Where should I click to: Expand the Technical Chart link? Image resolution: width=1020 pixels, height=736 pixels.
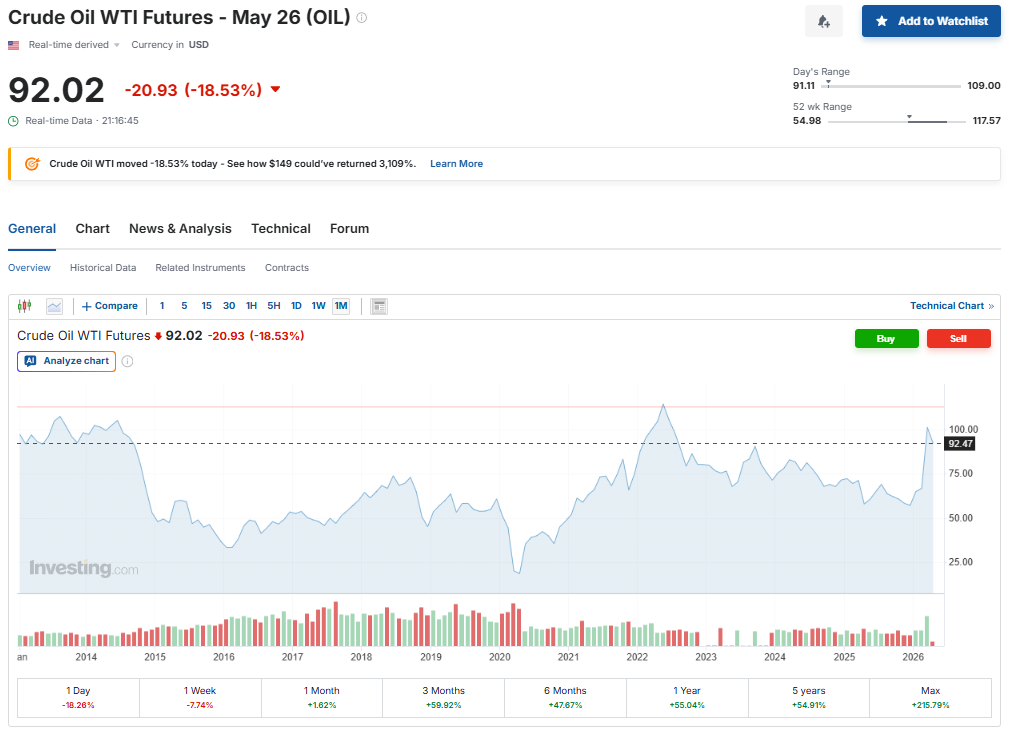tap(952, 306)
